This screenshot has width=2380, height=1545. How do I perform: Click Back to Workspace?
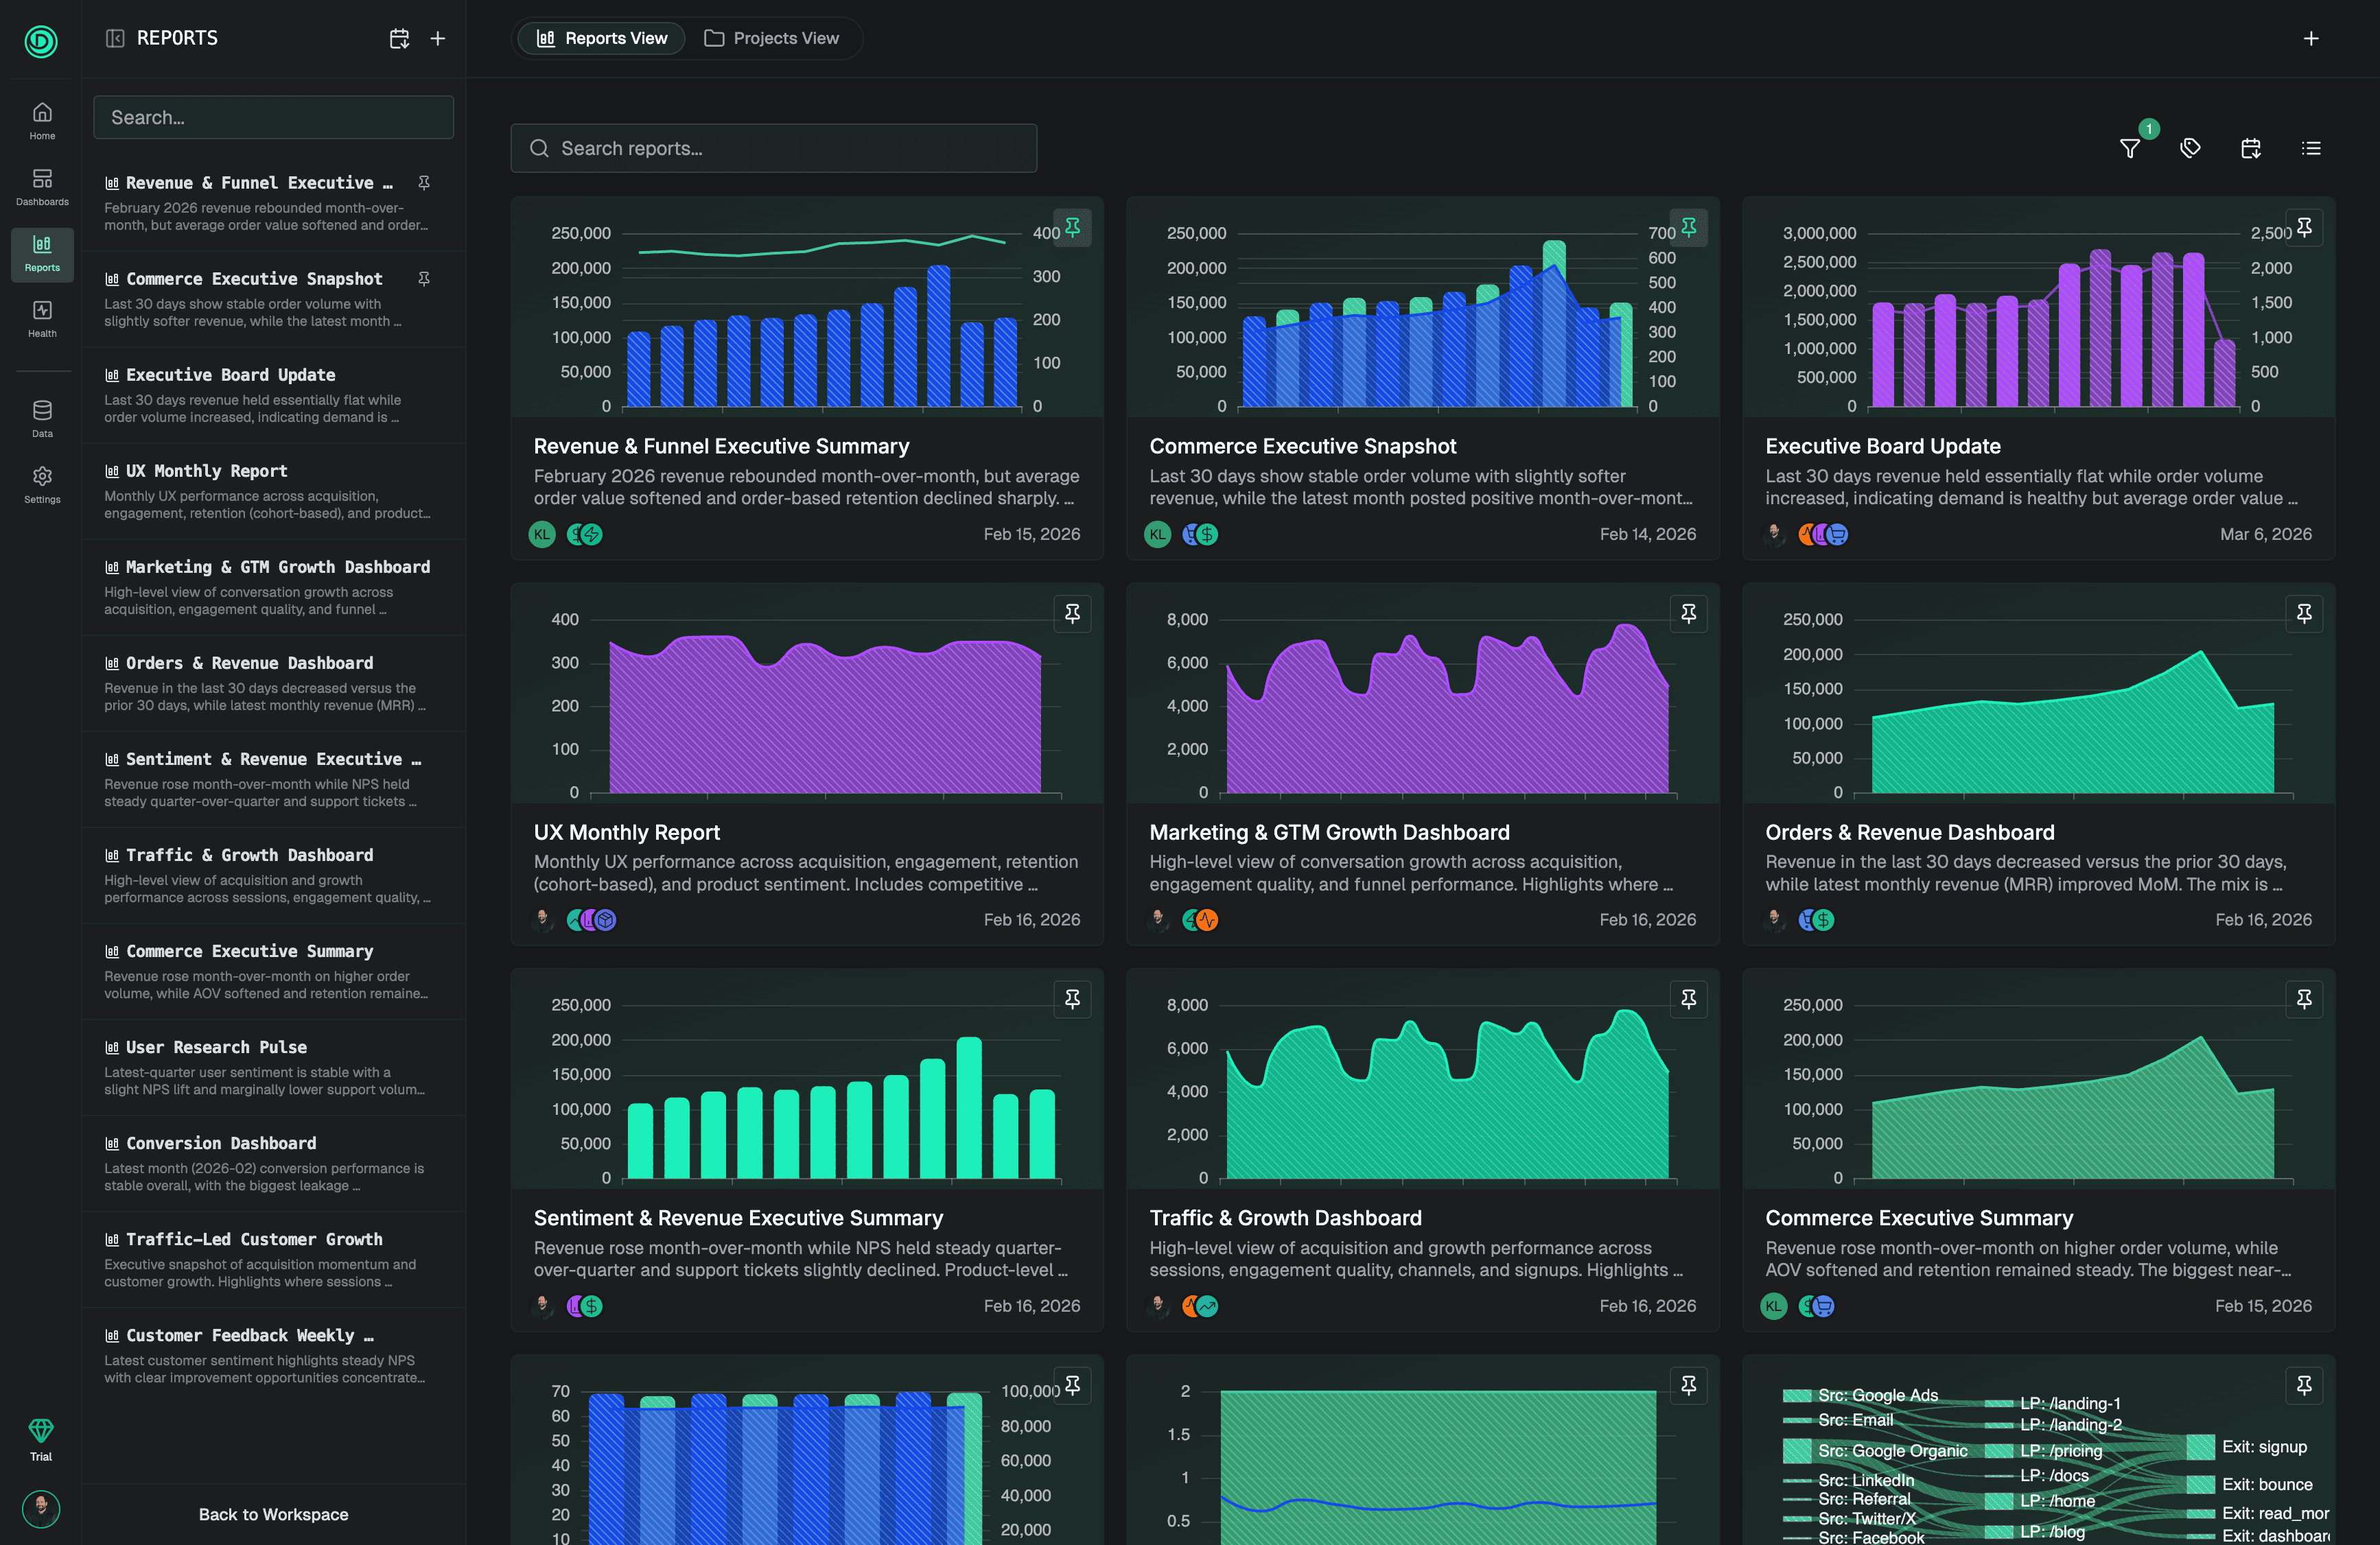click(x=273, y=1514)
